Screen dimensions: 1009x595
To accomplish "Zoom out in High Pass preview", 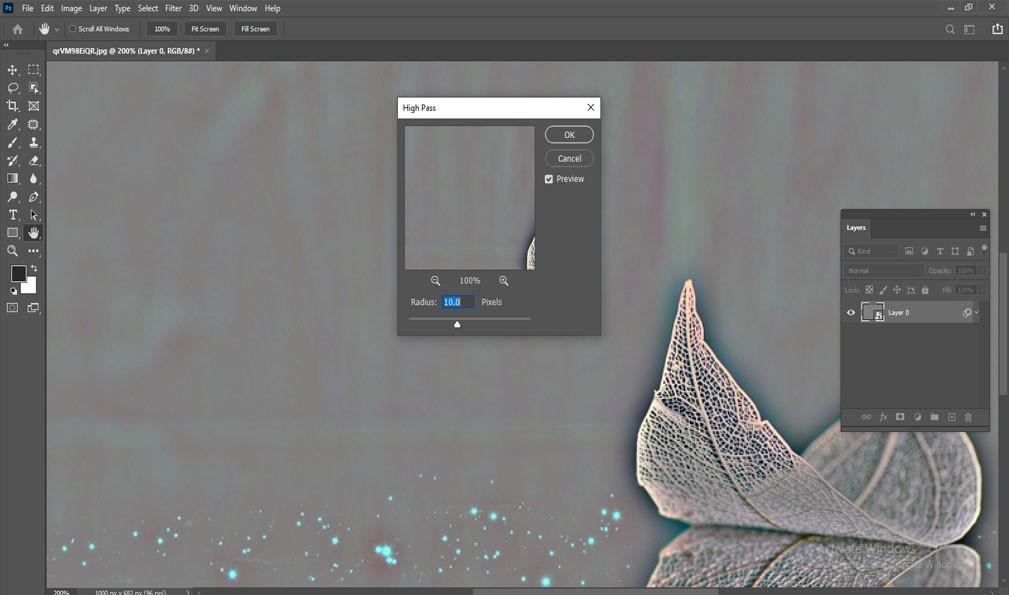I will tap(436, 280).
